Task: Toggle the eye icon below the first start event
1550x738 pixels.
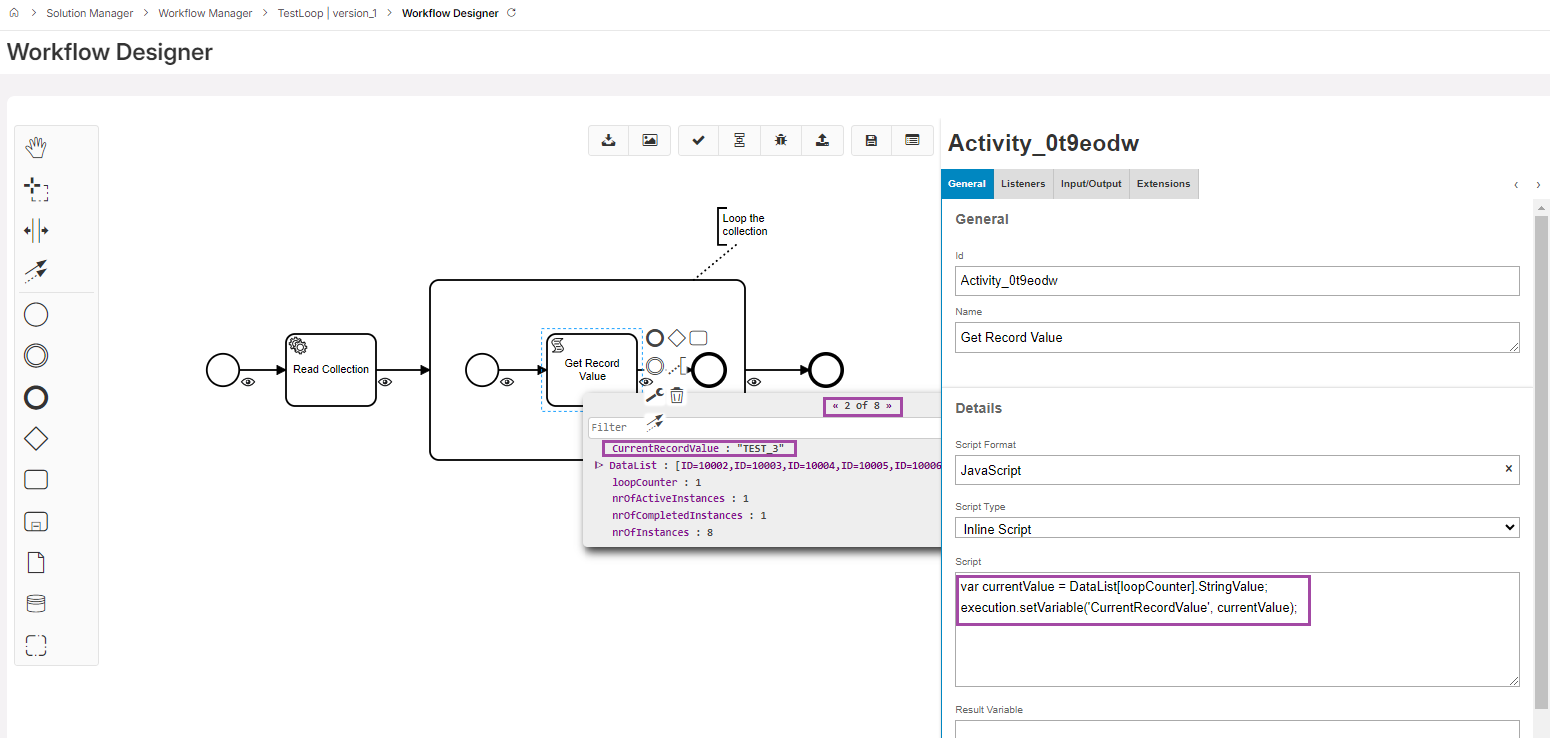Action: click(x=248, y=382)
